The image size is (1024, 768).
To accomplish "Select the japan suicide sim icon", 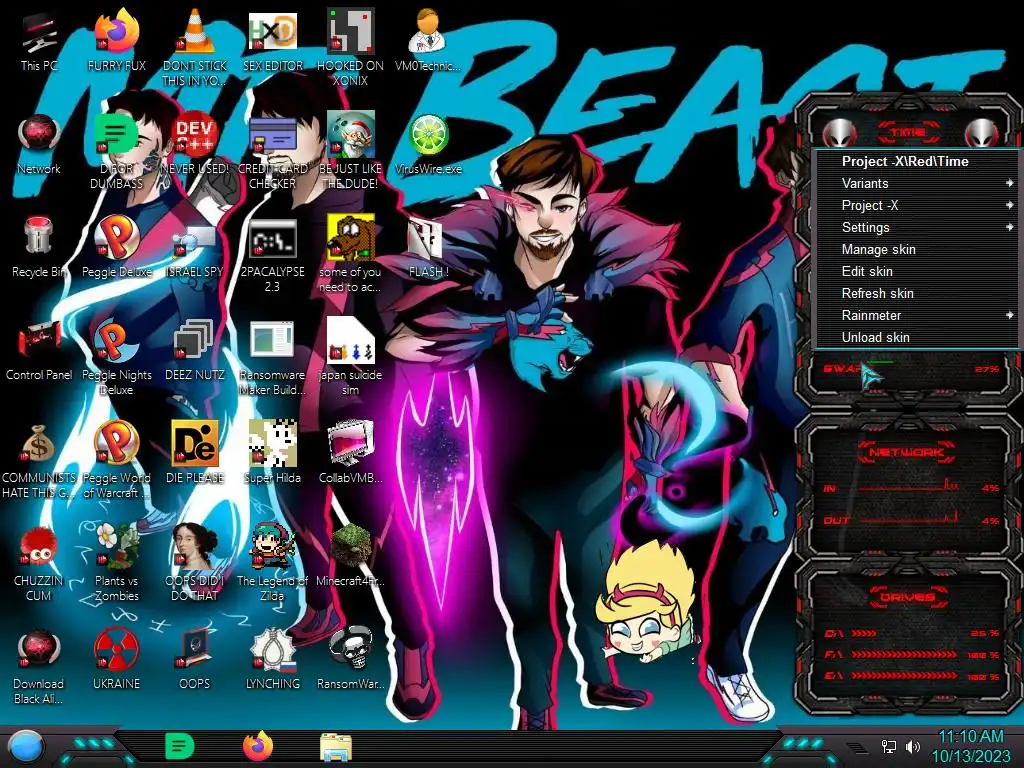I will click(x=350, y=357).
